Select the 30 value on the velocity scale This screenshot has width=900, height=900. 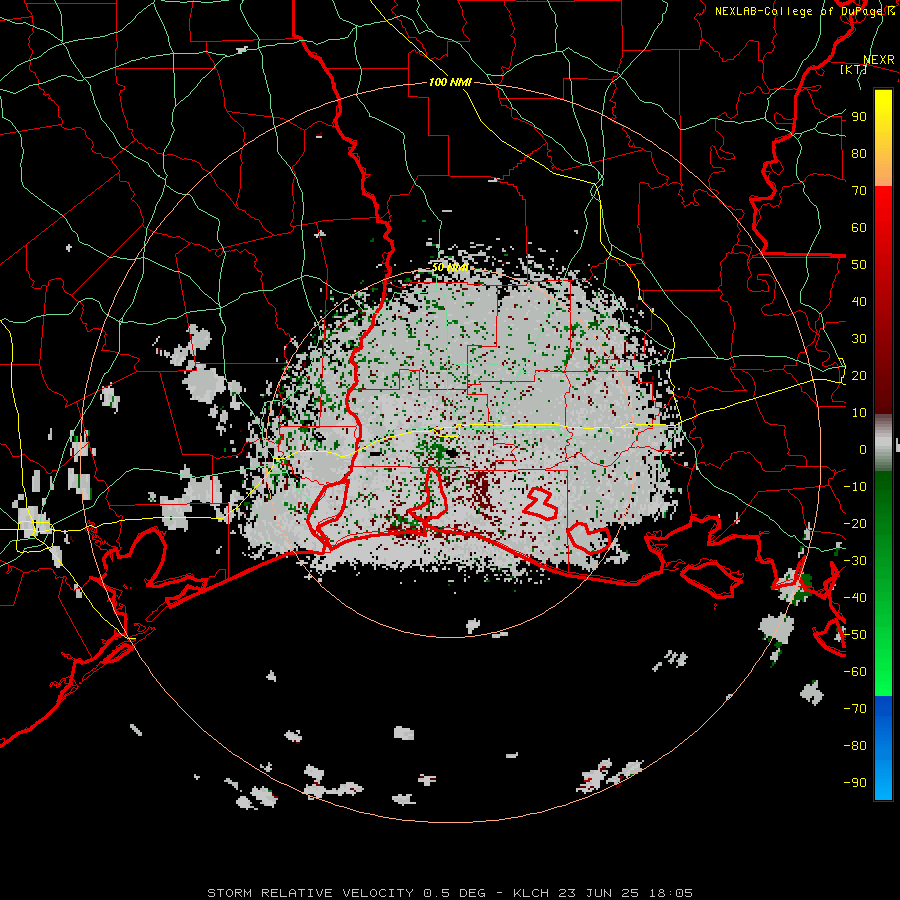[859, 339]
